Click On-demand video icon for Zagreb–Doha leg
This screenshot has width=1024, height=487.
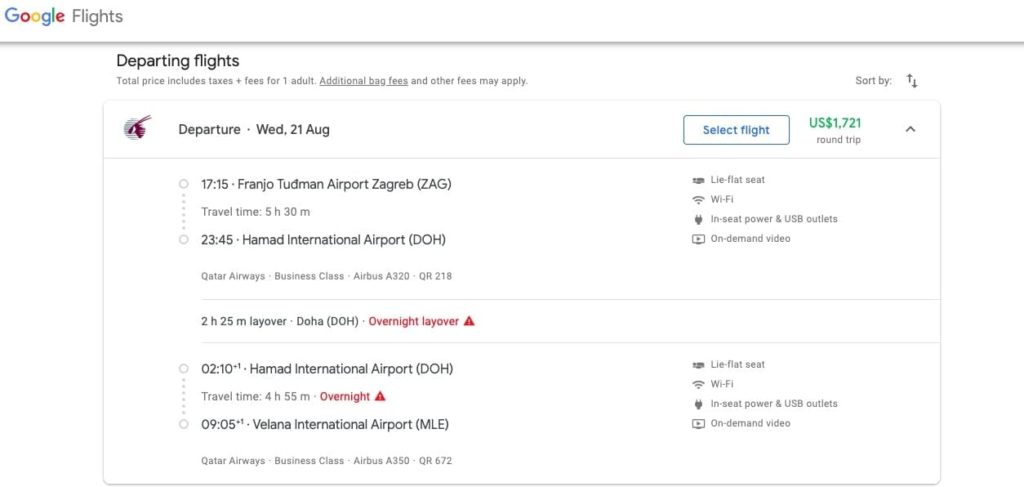[x=698, y=239]
